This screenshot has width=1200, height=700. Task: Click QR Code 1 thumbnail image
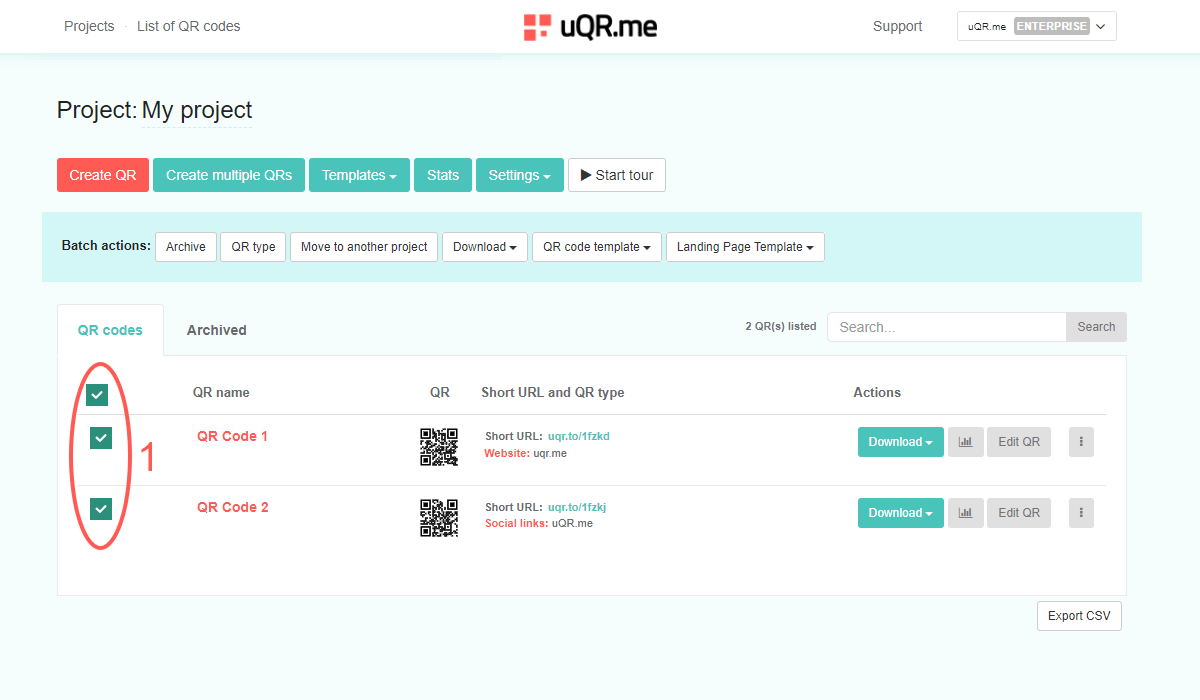(x=439, y=447)
